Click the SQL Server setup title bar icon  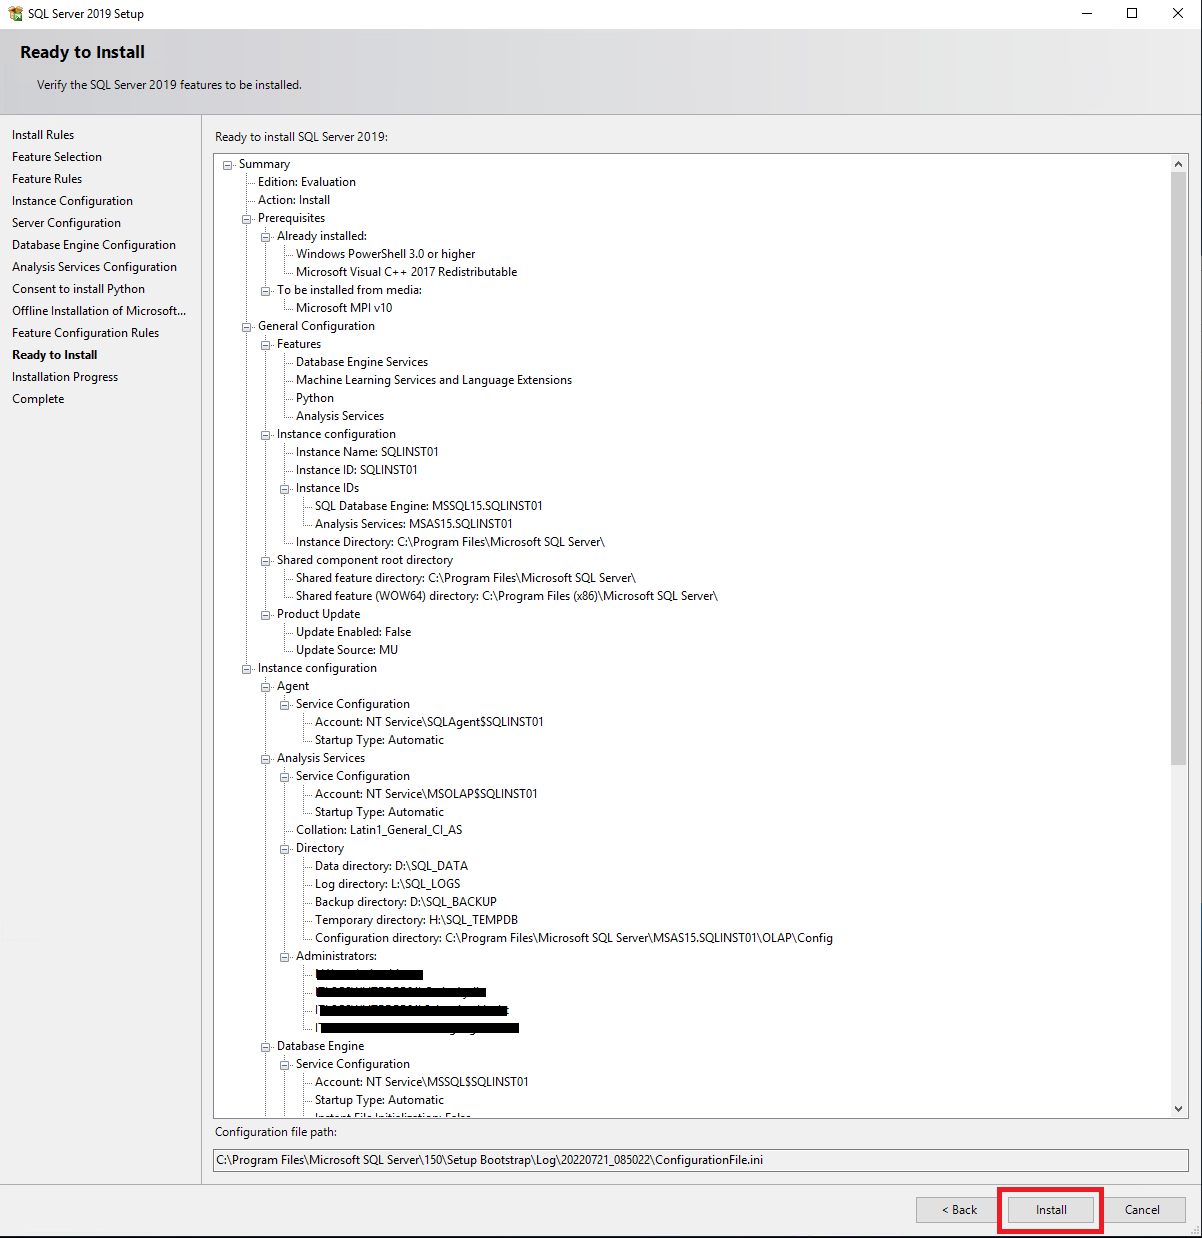point(15,14)
